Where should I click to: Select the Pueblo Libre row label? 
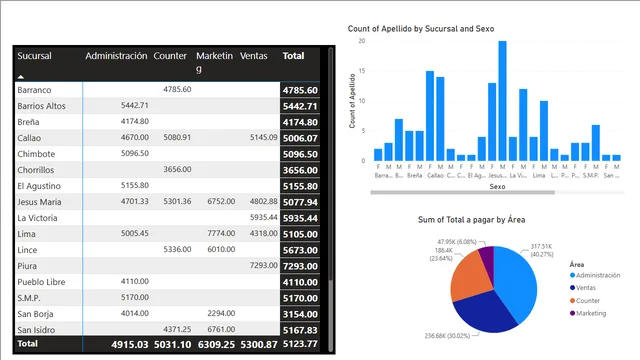[41, 282]
